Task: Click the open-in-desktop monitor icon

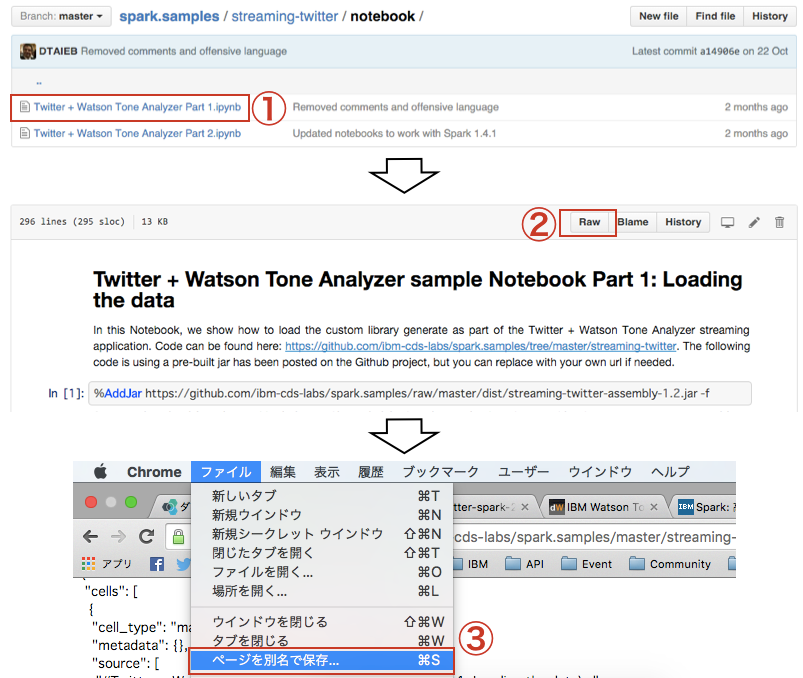Action: pos(727,222)
